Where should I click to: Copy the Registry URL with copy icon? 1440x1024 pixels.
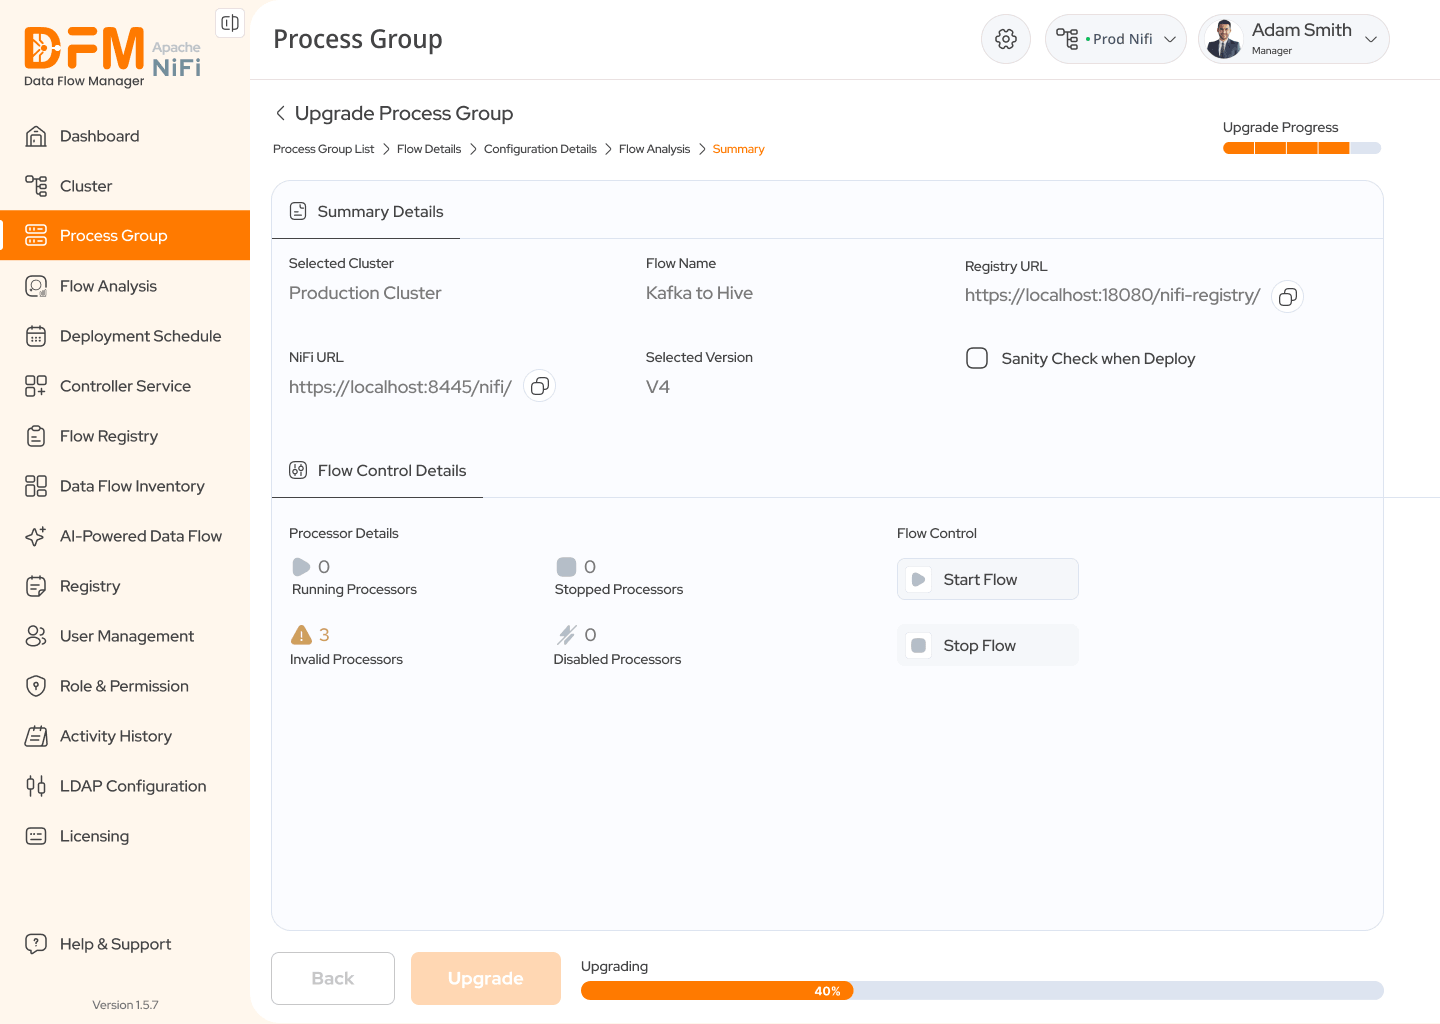(x=1288, y=297)
